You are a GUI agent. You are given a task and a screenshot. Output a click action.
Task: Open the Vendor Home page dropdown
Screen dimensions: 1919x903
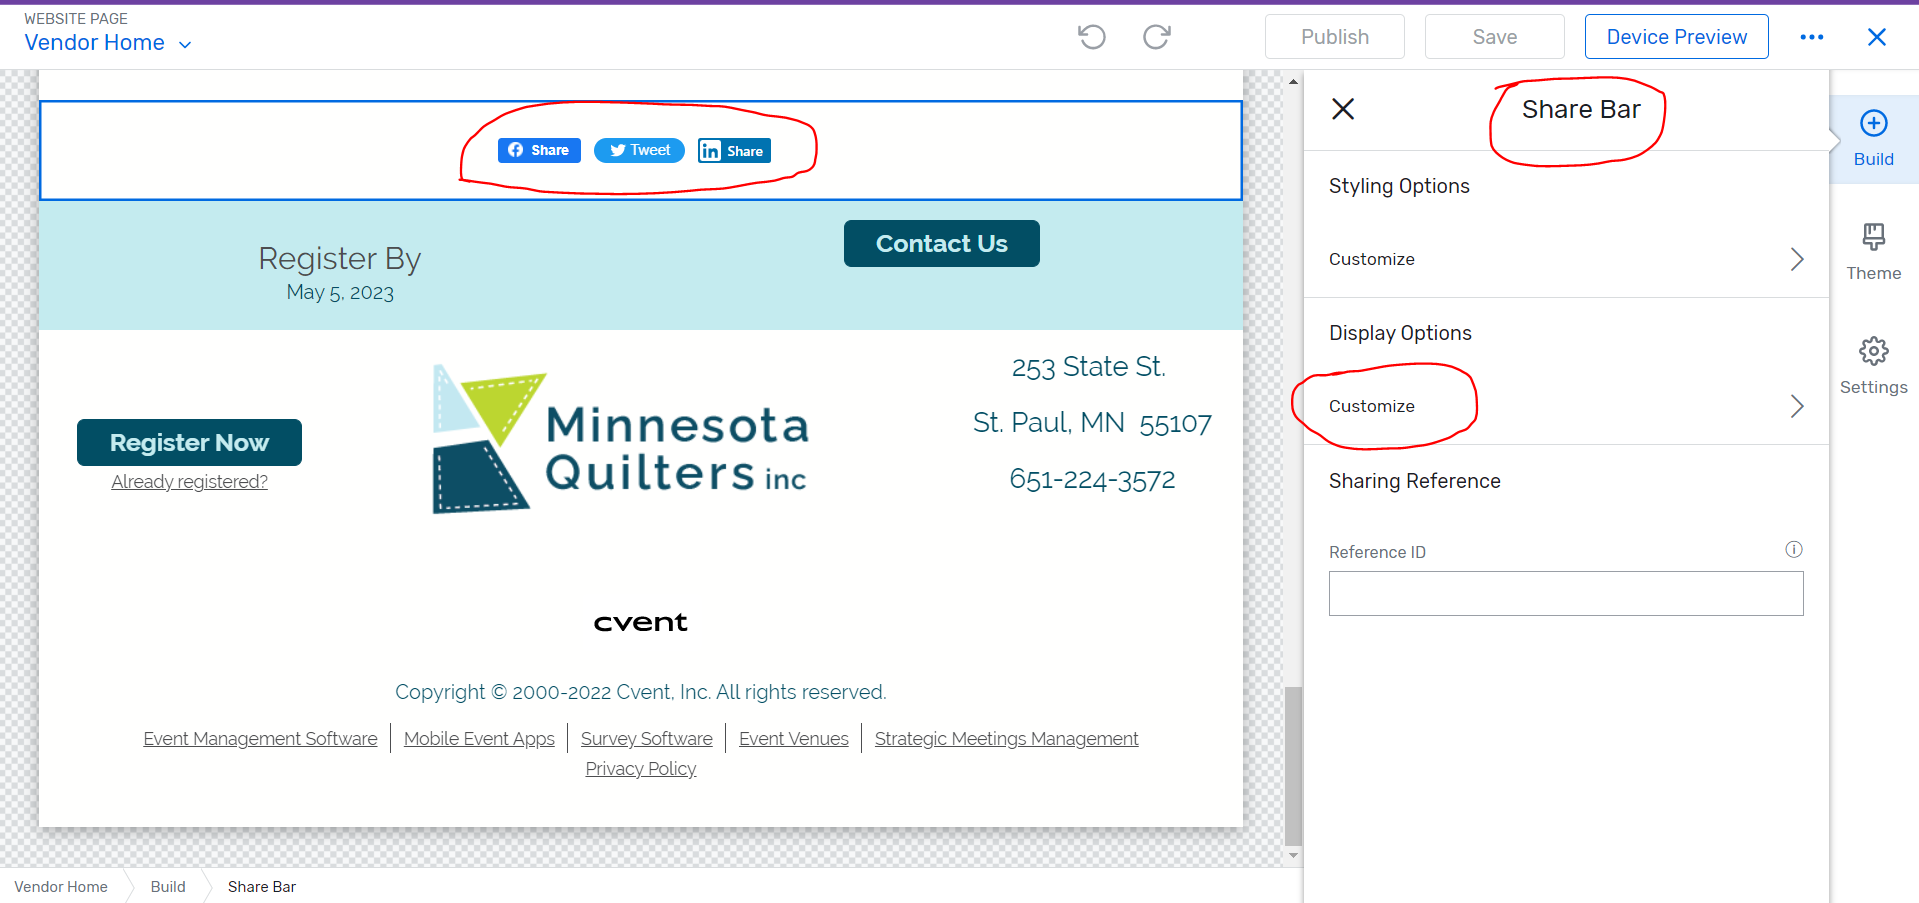point(108,43)
